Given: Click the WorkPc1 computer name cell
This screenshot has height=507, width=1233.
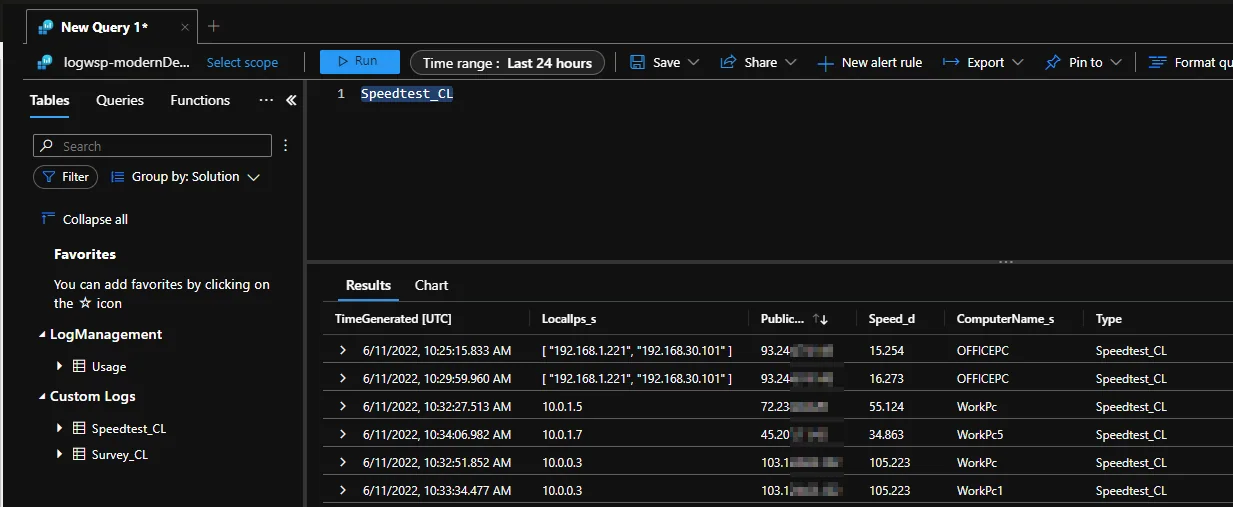Looking at the screenshot, I should tap(979, 491).
